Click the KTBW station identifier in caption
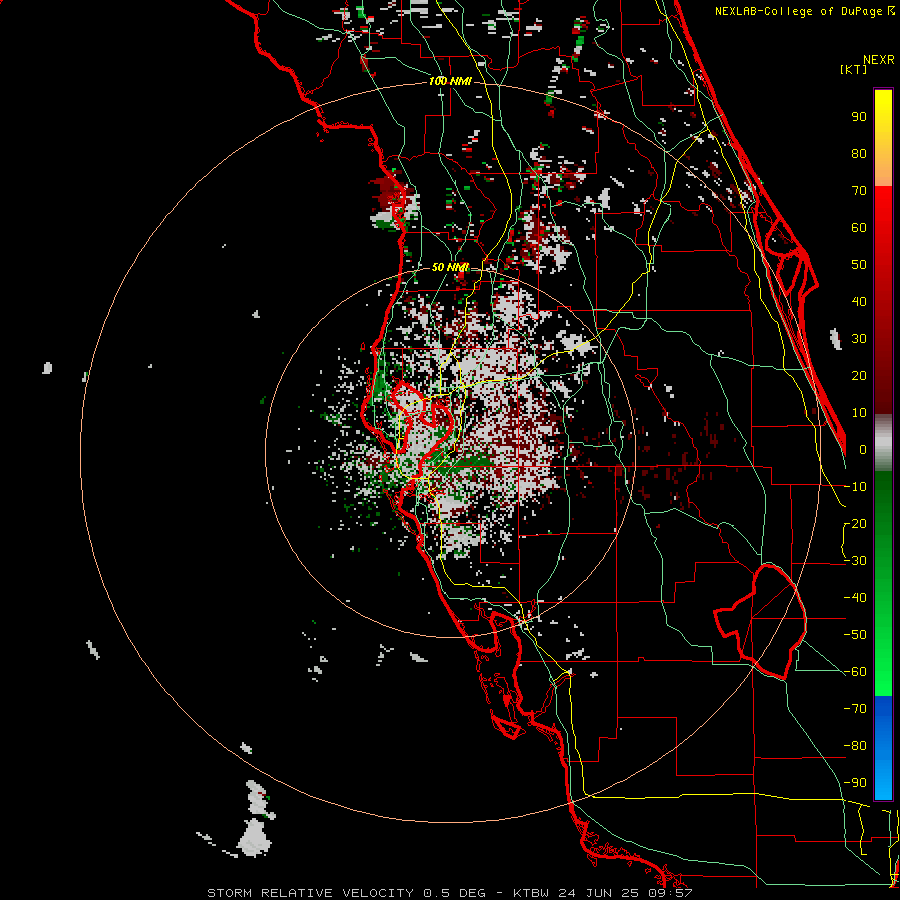 (x=533, y=893)
